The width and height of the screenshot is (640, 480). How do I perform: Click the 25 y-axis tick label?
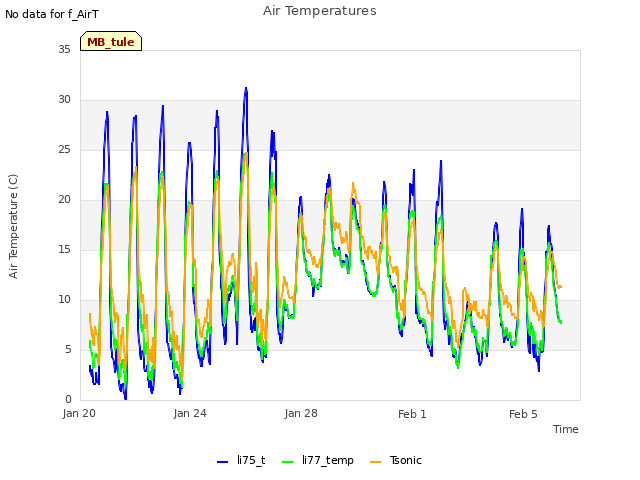point(64,149)
